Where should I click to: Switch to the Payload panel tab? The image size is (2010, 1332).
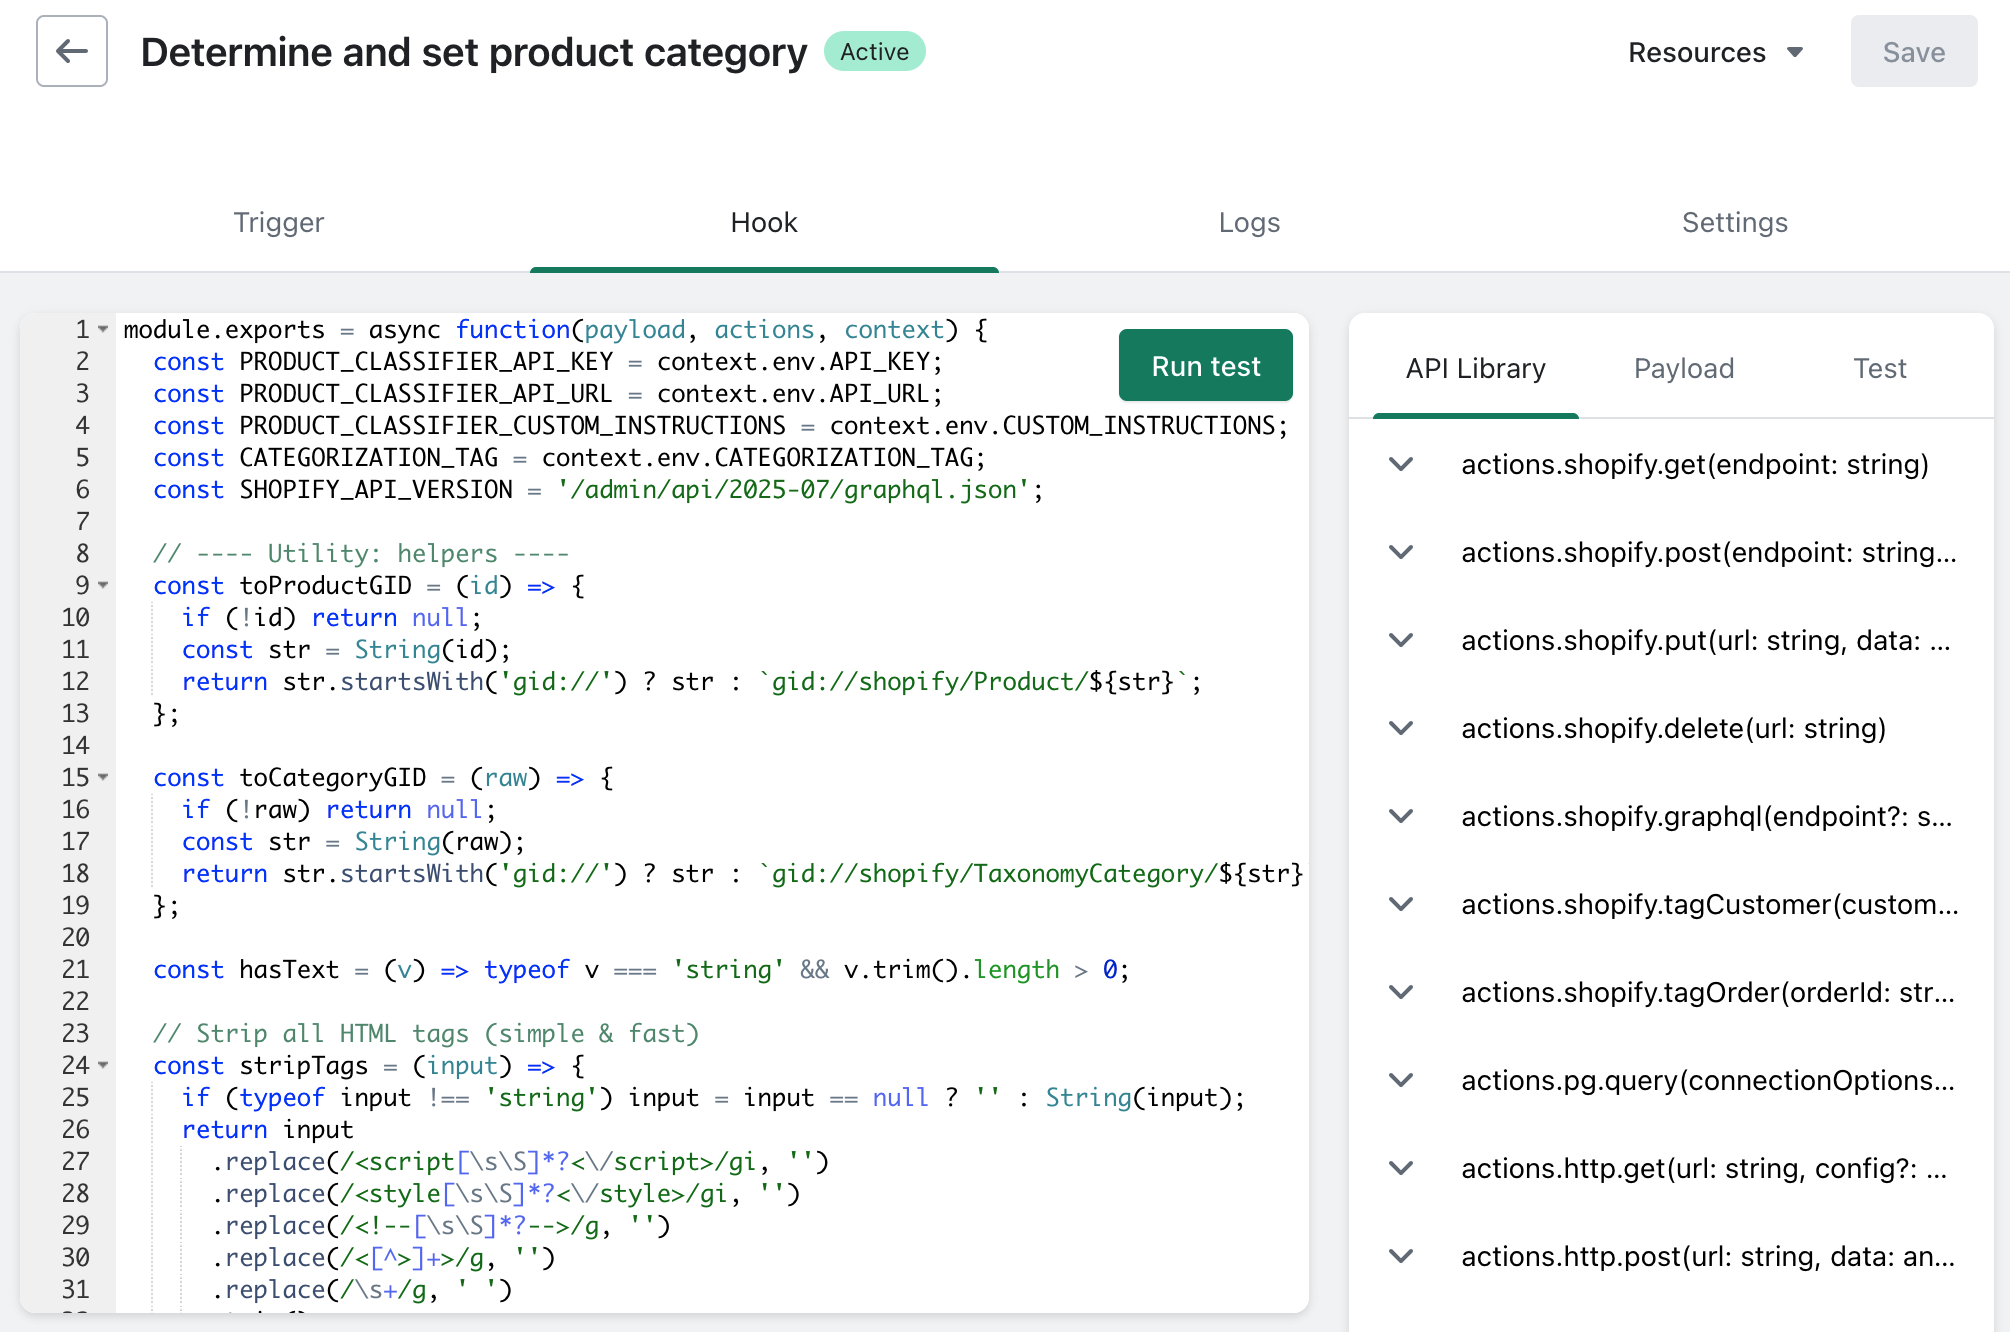[x=1683, y=368]
